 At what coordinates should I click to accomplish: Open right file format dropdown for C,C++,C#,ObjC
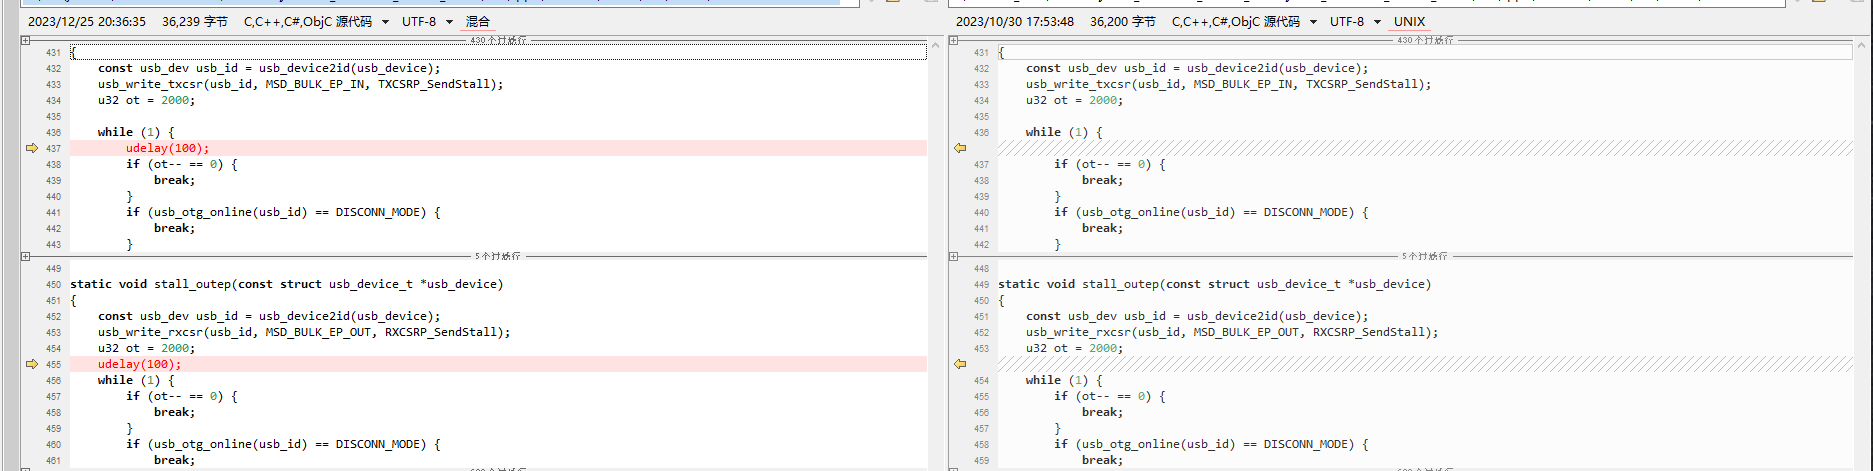point(1313,22)
